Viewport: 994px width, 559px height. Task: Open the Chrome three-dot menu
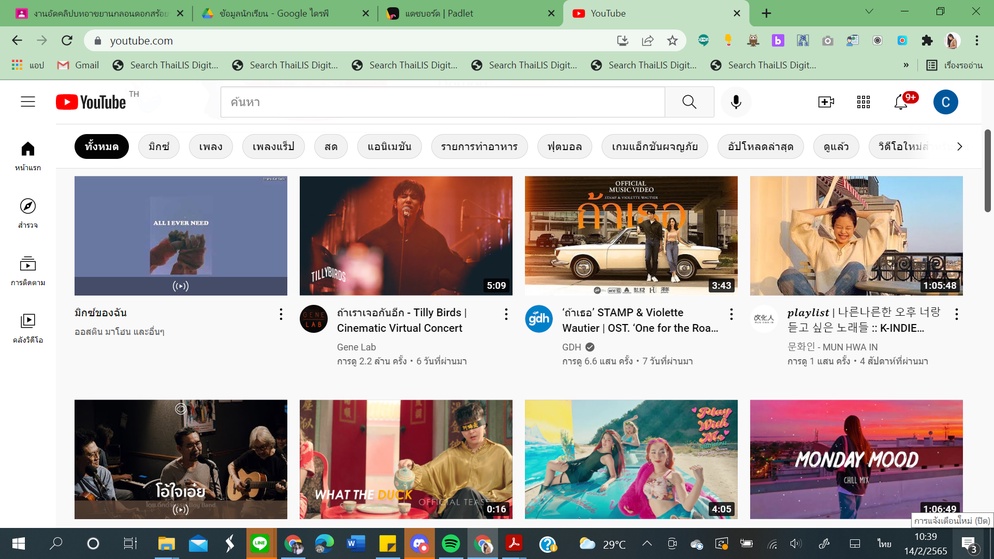coord(976,41)
